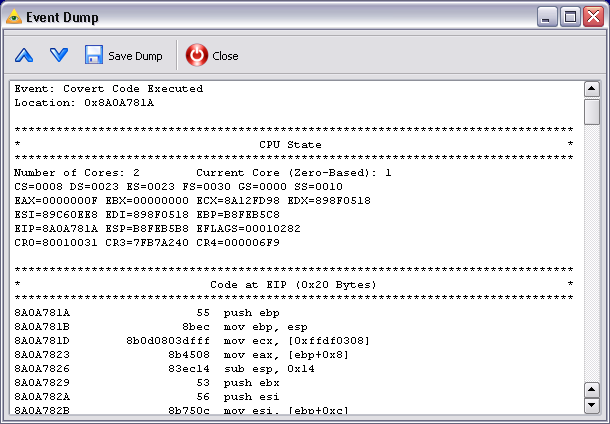Click address 8A0A7829 in disassembly
Viewport: 610px width, 424px height.
coord(42,383)
